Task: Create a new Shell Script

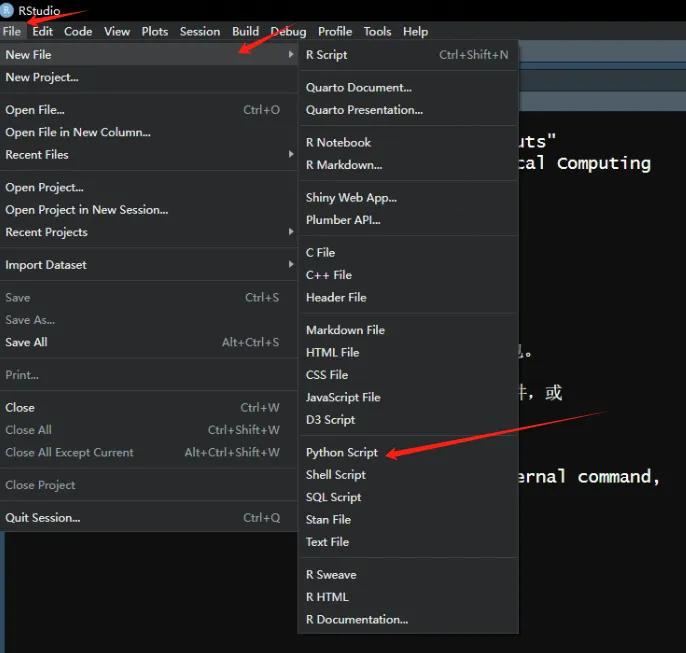Action: 408,475
